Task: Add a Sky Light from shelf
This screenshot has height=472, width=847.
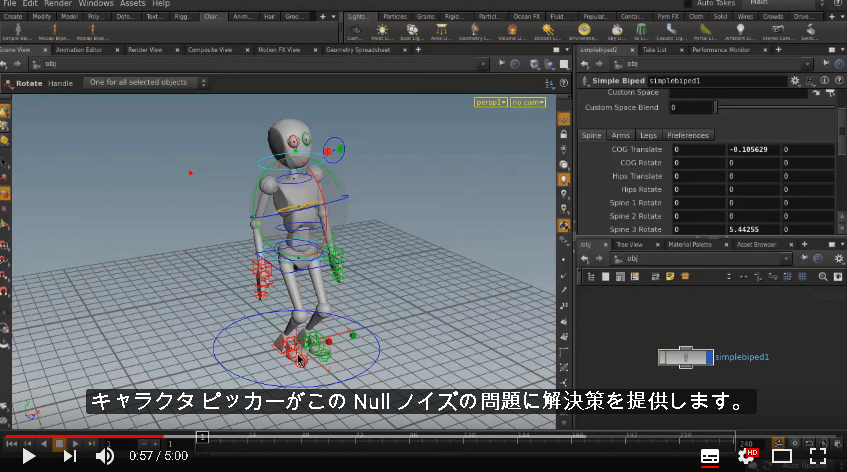Action: [616, 32]
